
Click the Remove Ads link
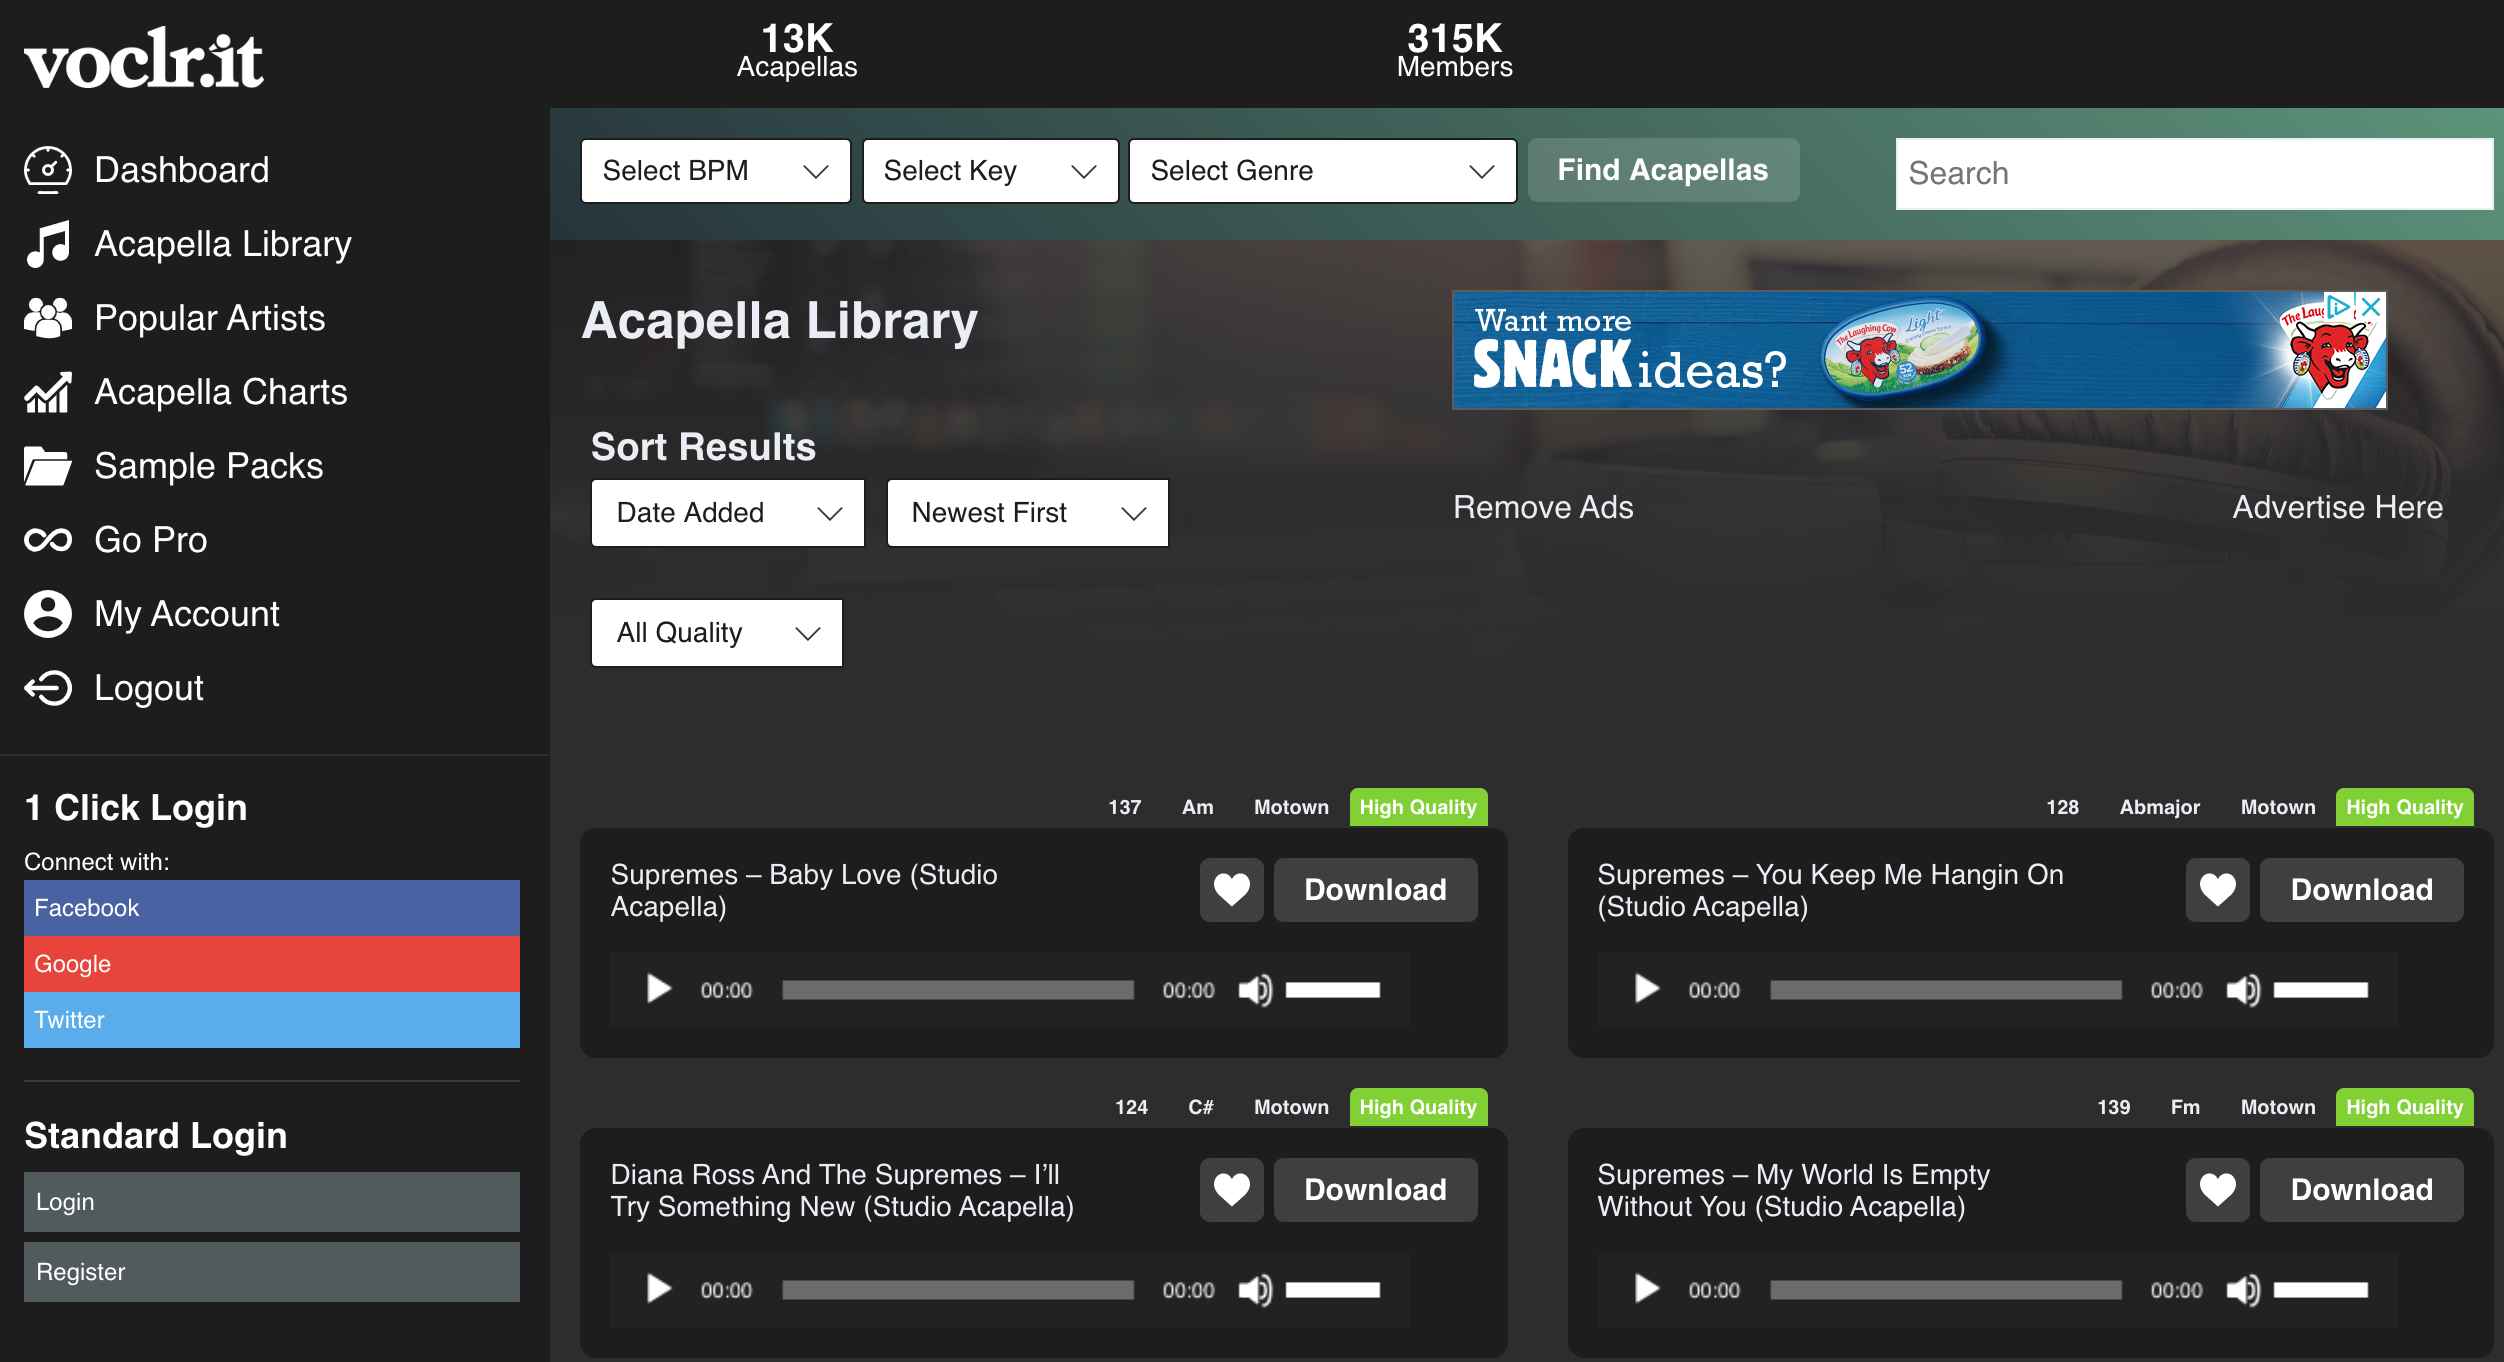[x=1543, y=507]
